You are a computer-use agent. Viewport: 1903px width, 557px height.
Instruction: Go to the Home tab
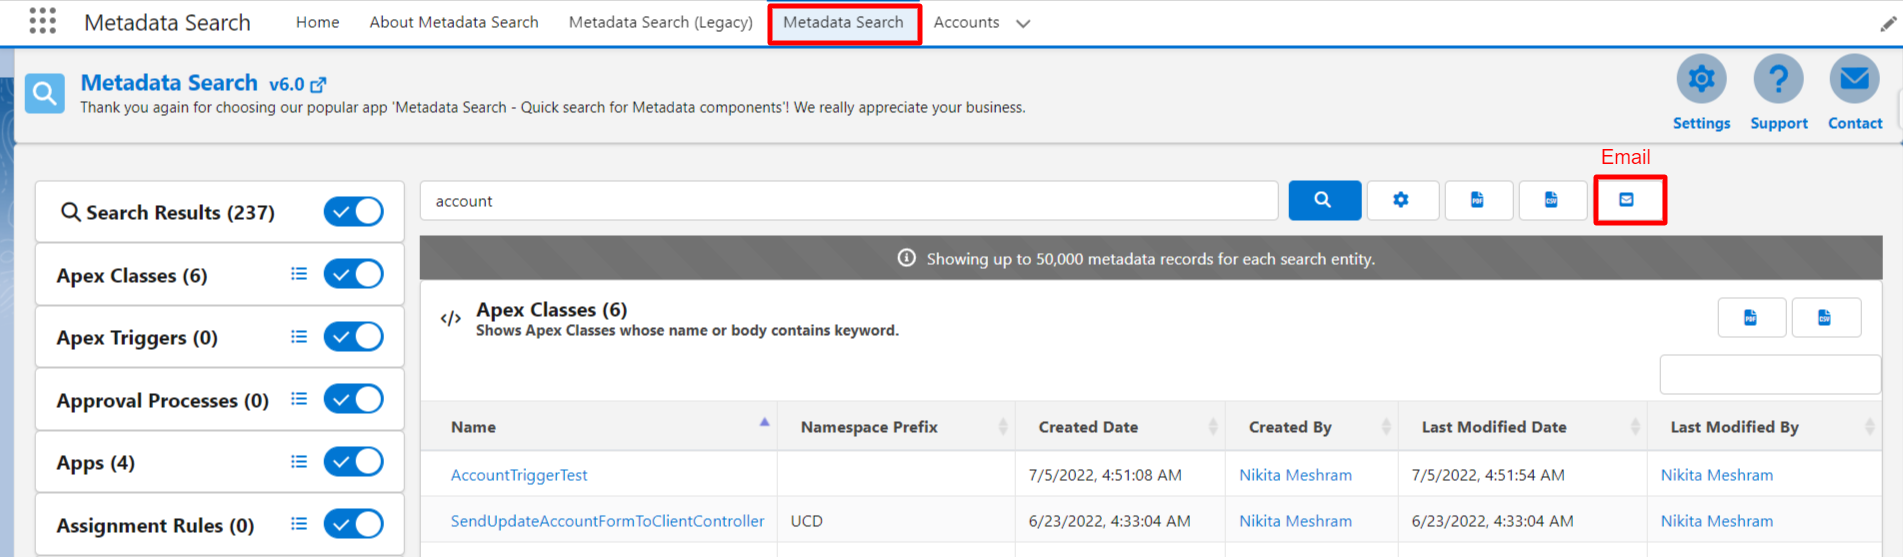(x=317, y=22)
